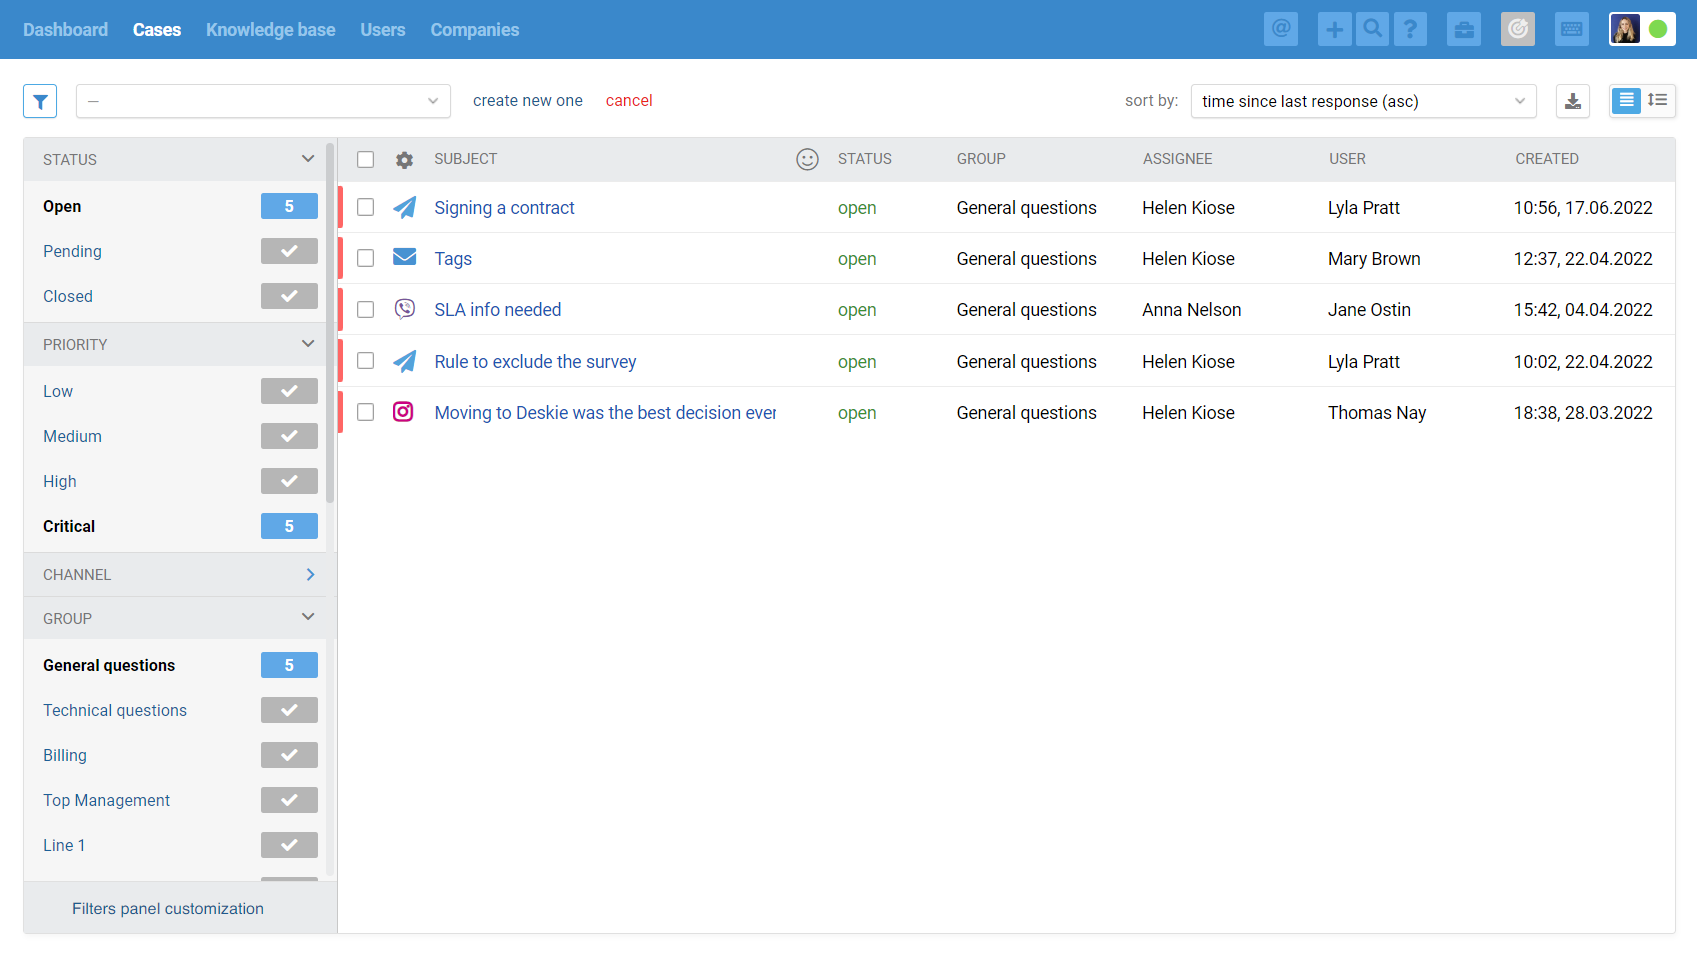Open the Tags case link
The width and height of the screenshot is (1697, 955).
(x=453, y=259)
